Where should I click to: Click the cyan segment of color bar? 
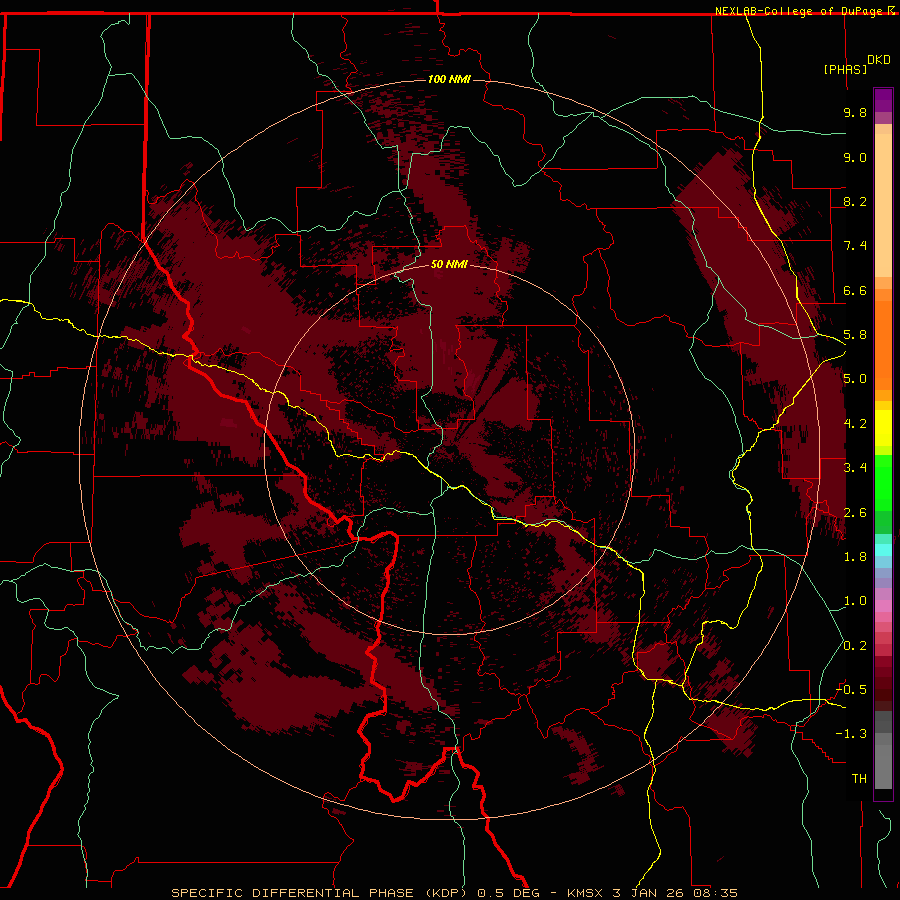[883, 549]
